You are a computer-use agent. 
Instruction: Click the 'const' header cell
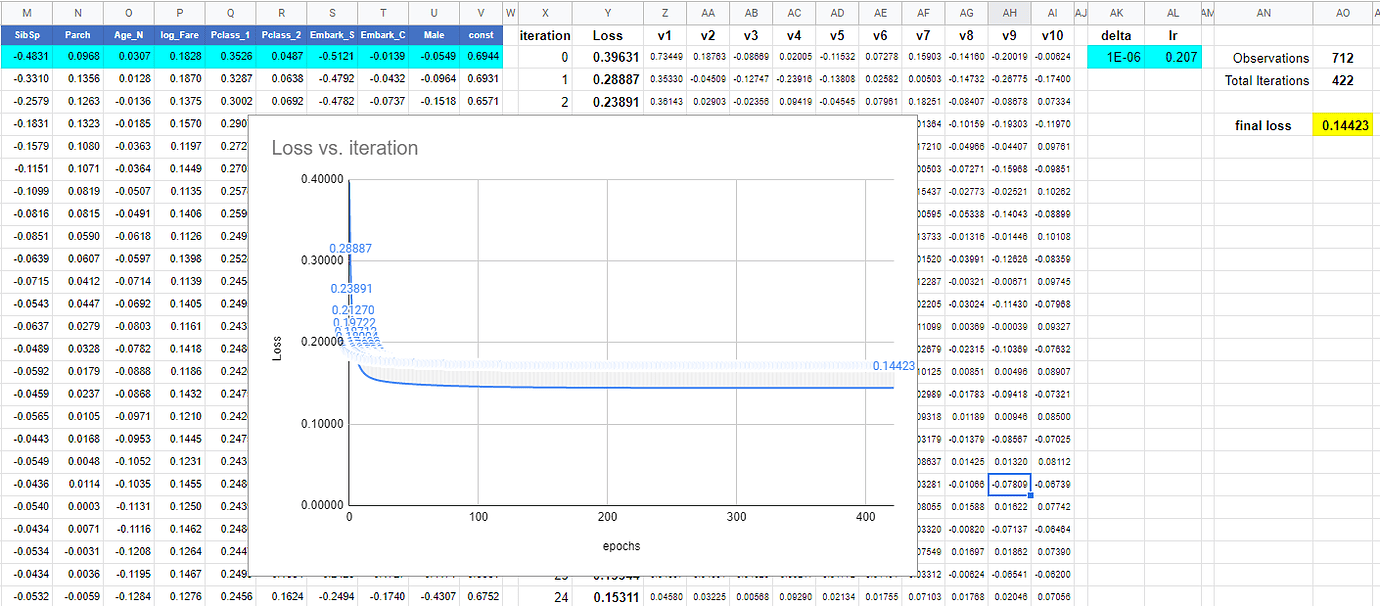(x=481, y=35)
